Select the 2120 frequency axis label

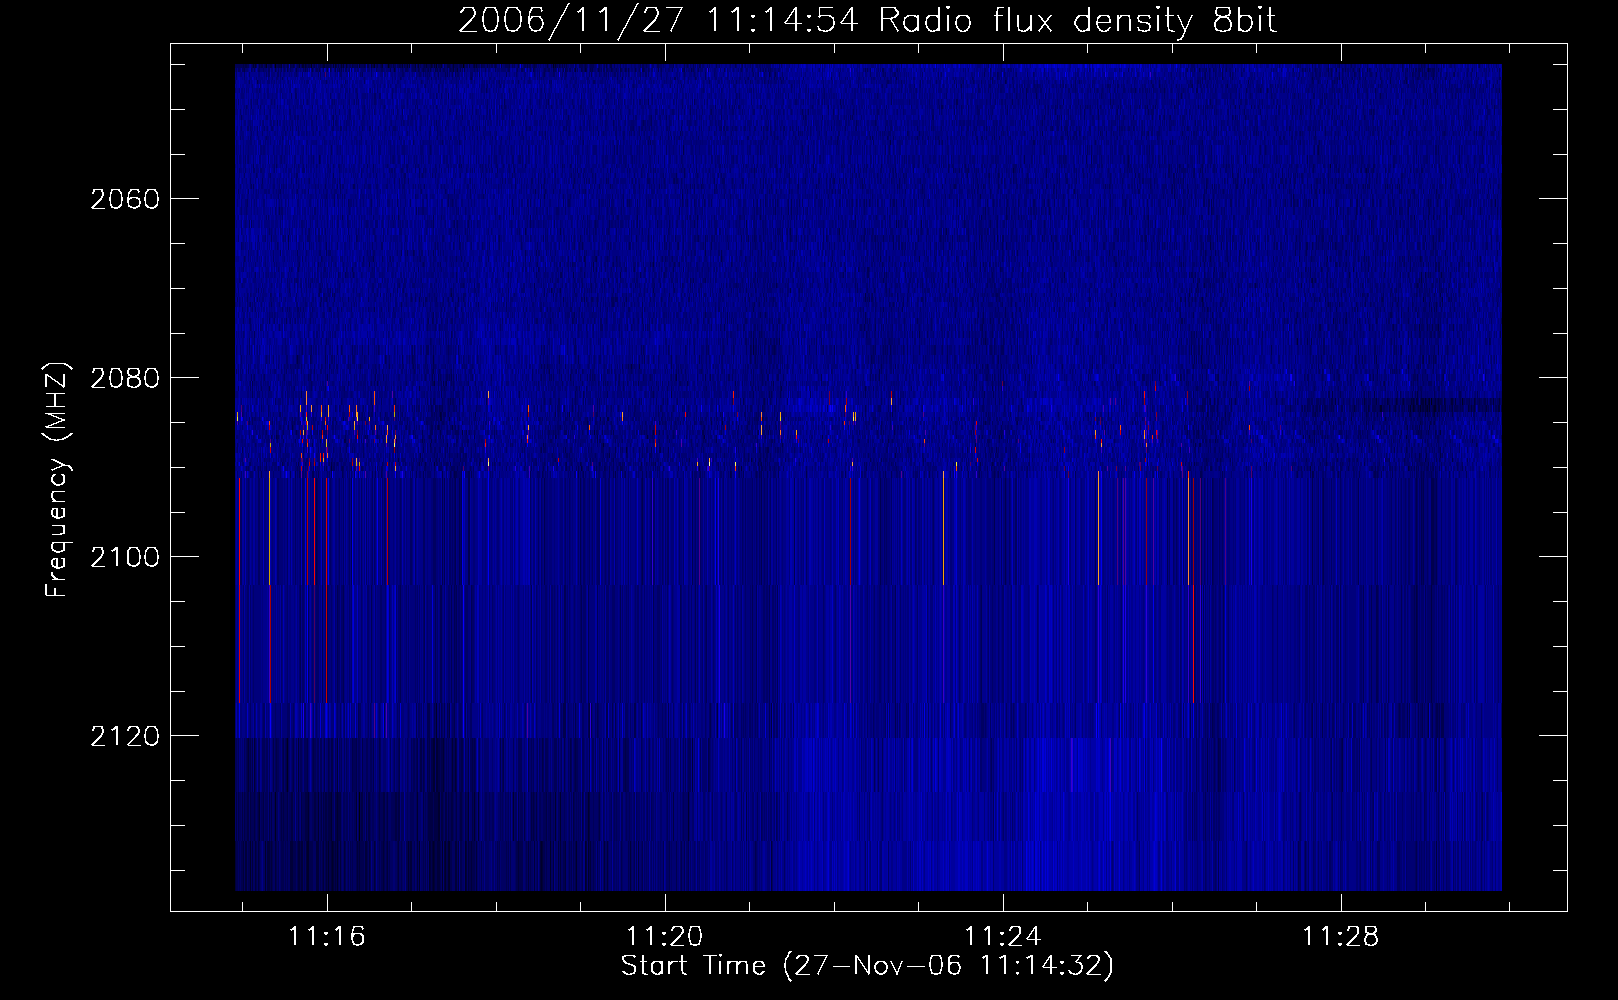125,736
